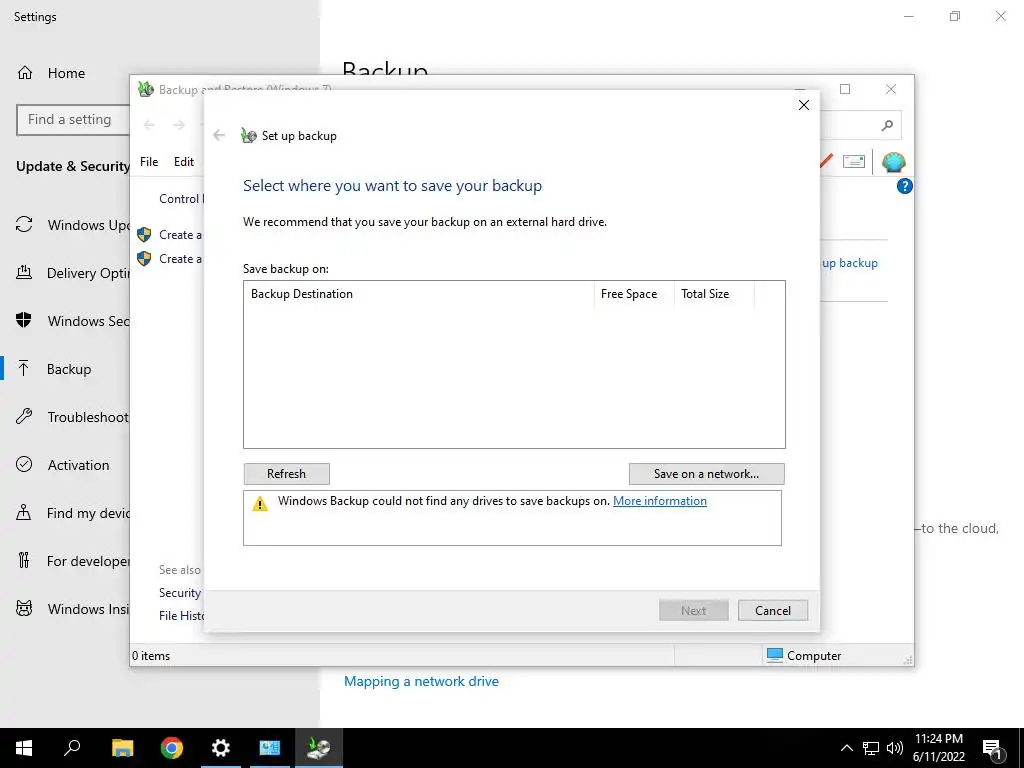
Task: Click the second Create a shield item
Action: click(x=170, y=259)
